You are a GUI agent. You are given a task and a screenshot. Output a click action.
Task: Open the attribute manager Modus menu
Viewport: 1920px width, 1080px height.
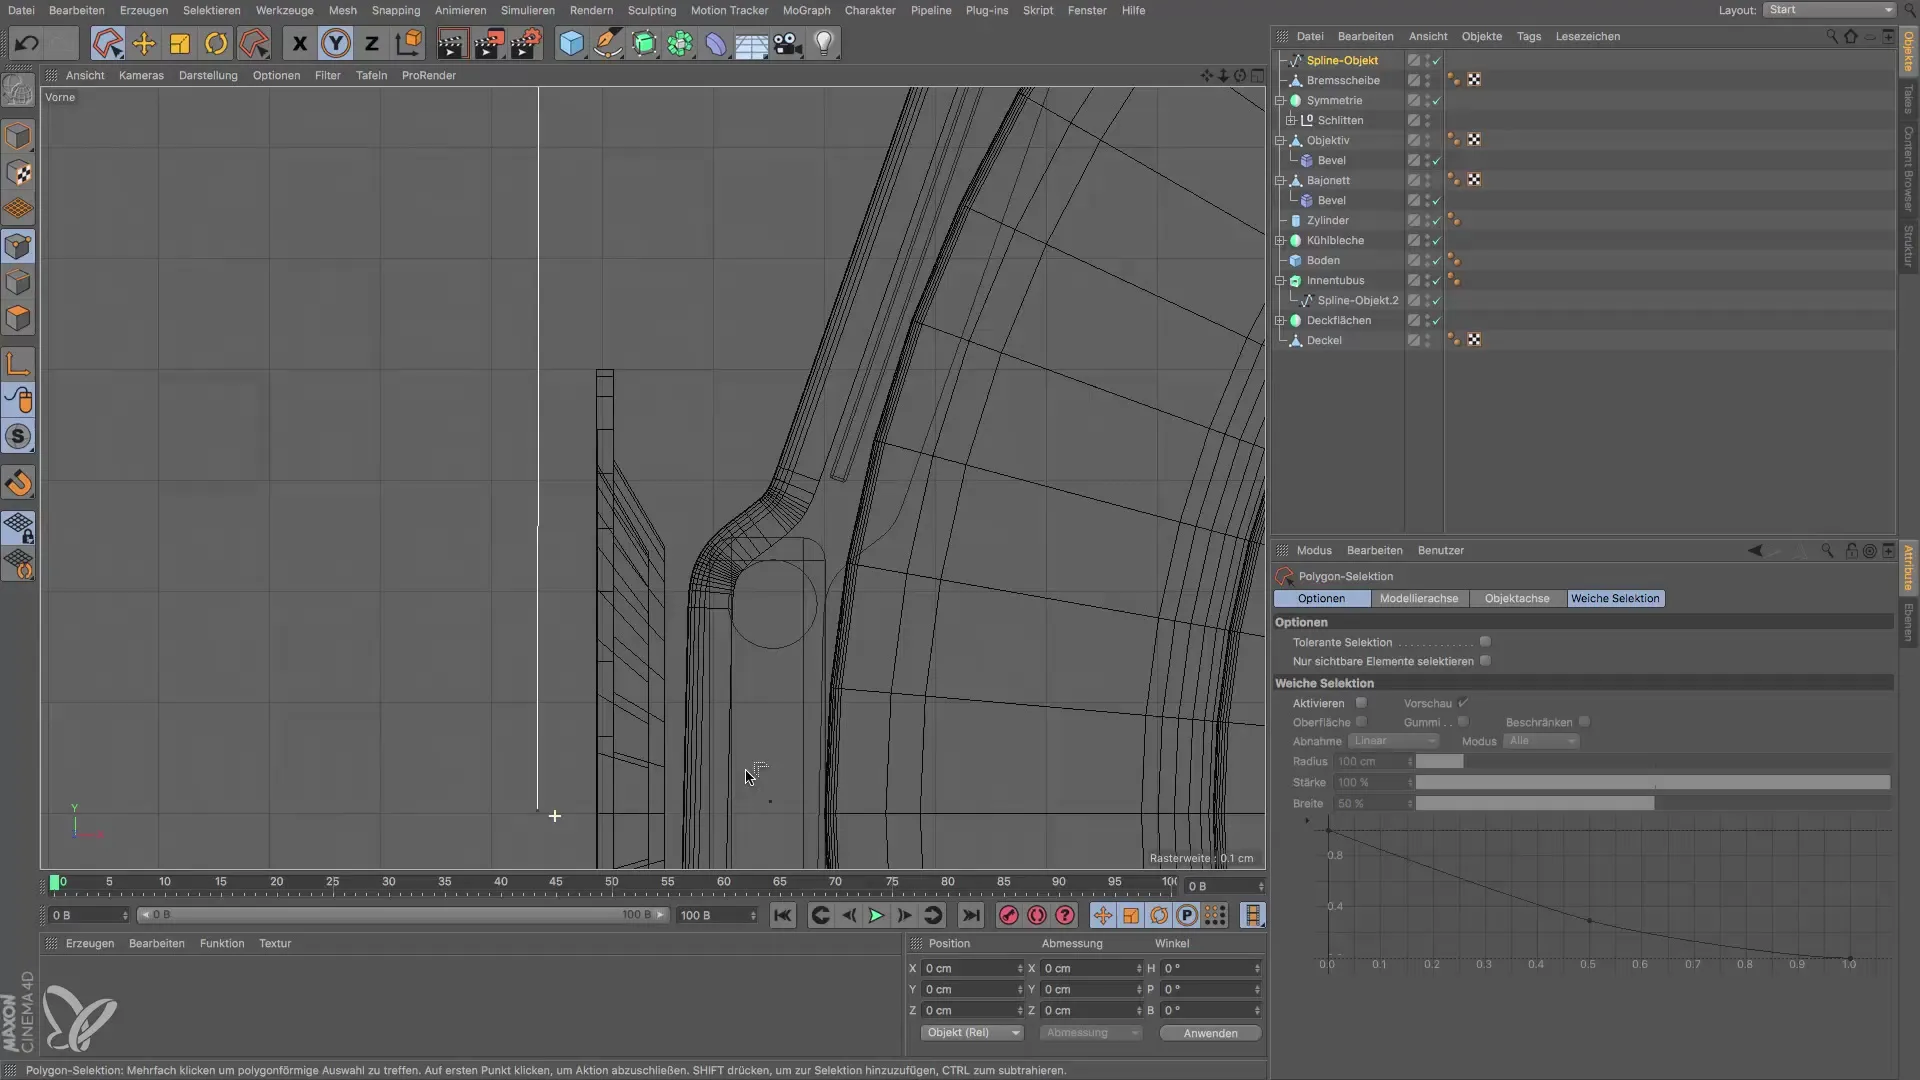click(1314, 550)
